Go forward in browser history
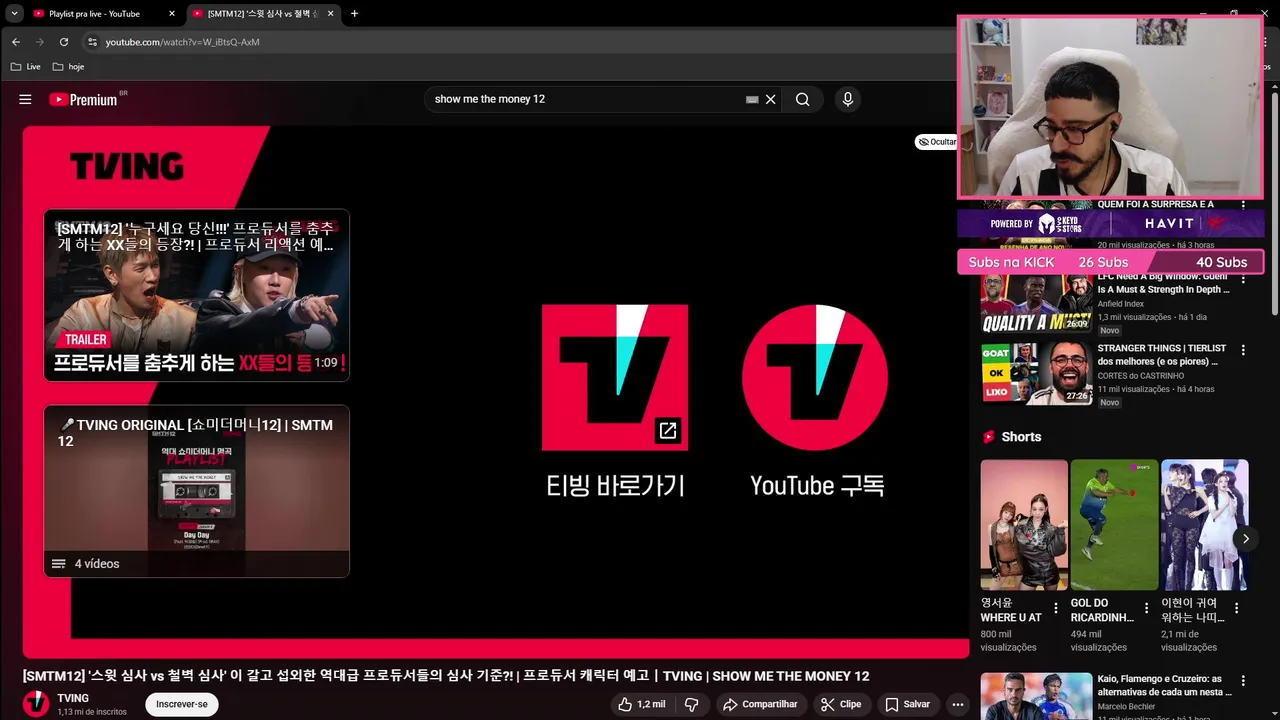This screenshot has width=1280, height=720. [40, 42]
